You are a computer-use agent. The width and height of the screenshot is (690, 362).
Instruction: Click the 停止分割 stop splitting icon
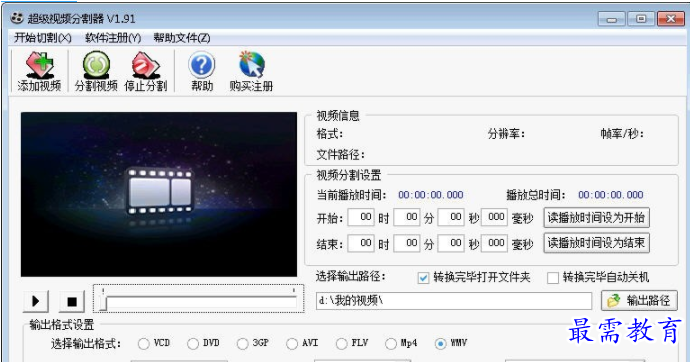146,71
